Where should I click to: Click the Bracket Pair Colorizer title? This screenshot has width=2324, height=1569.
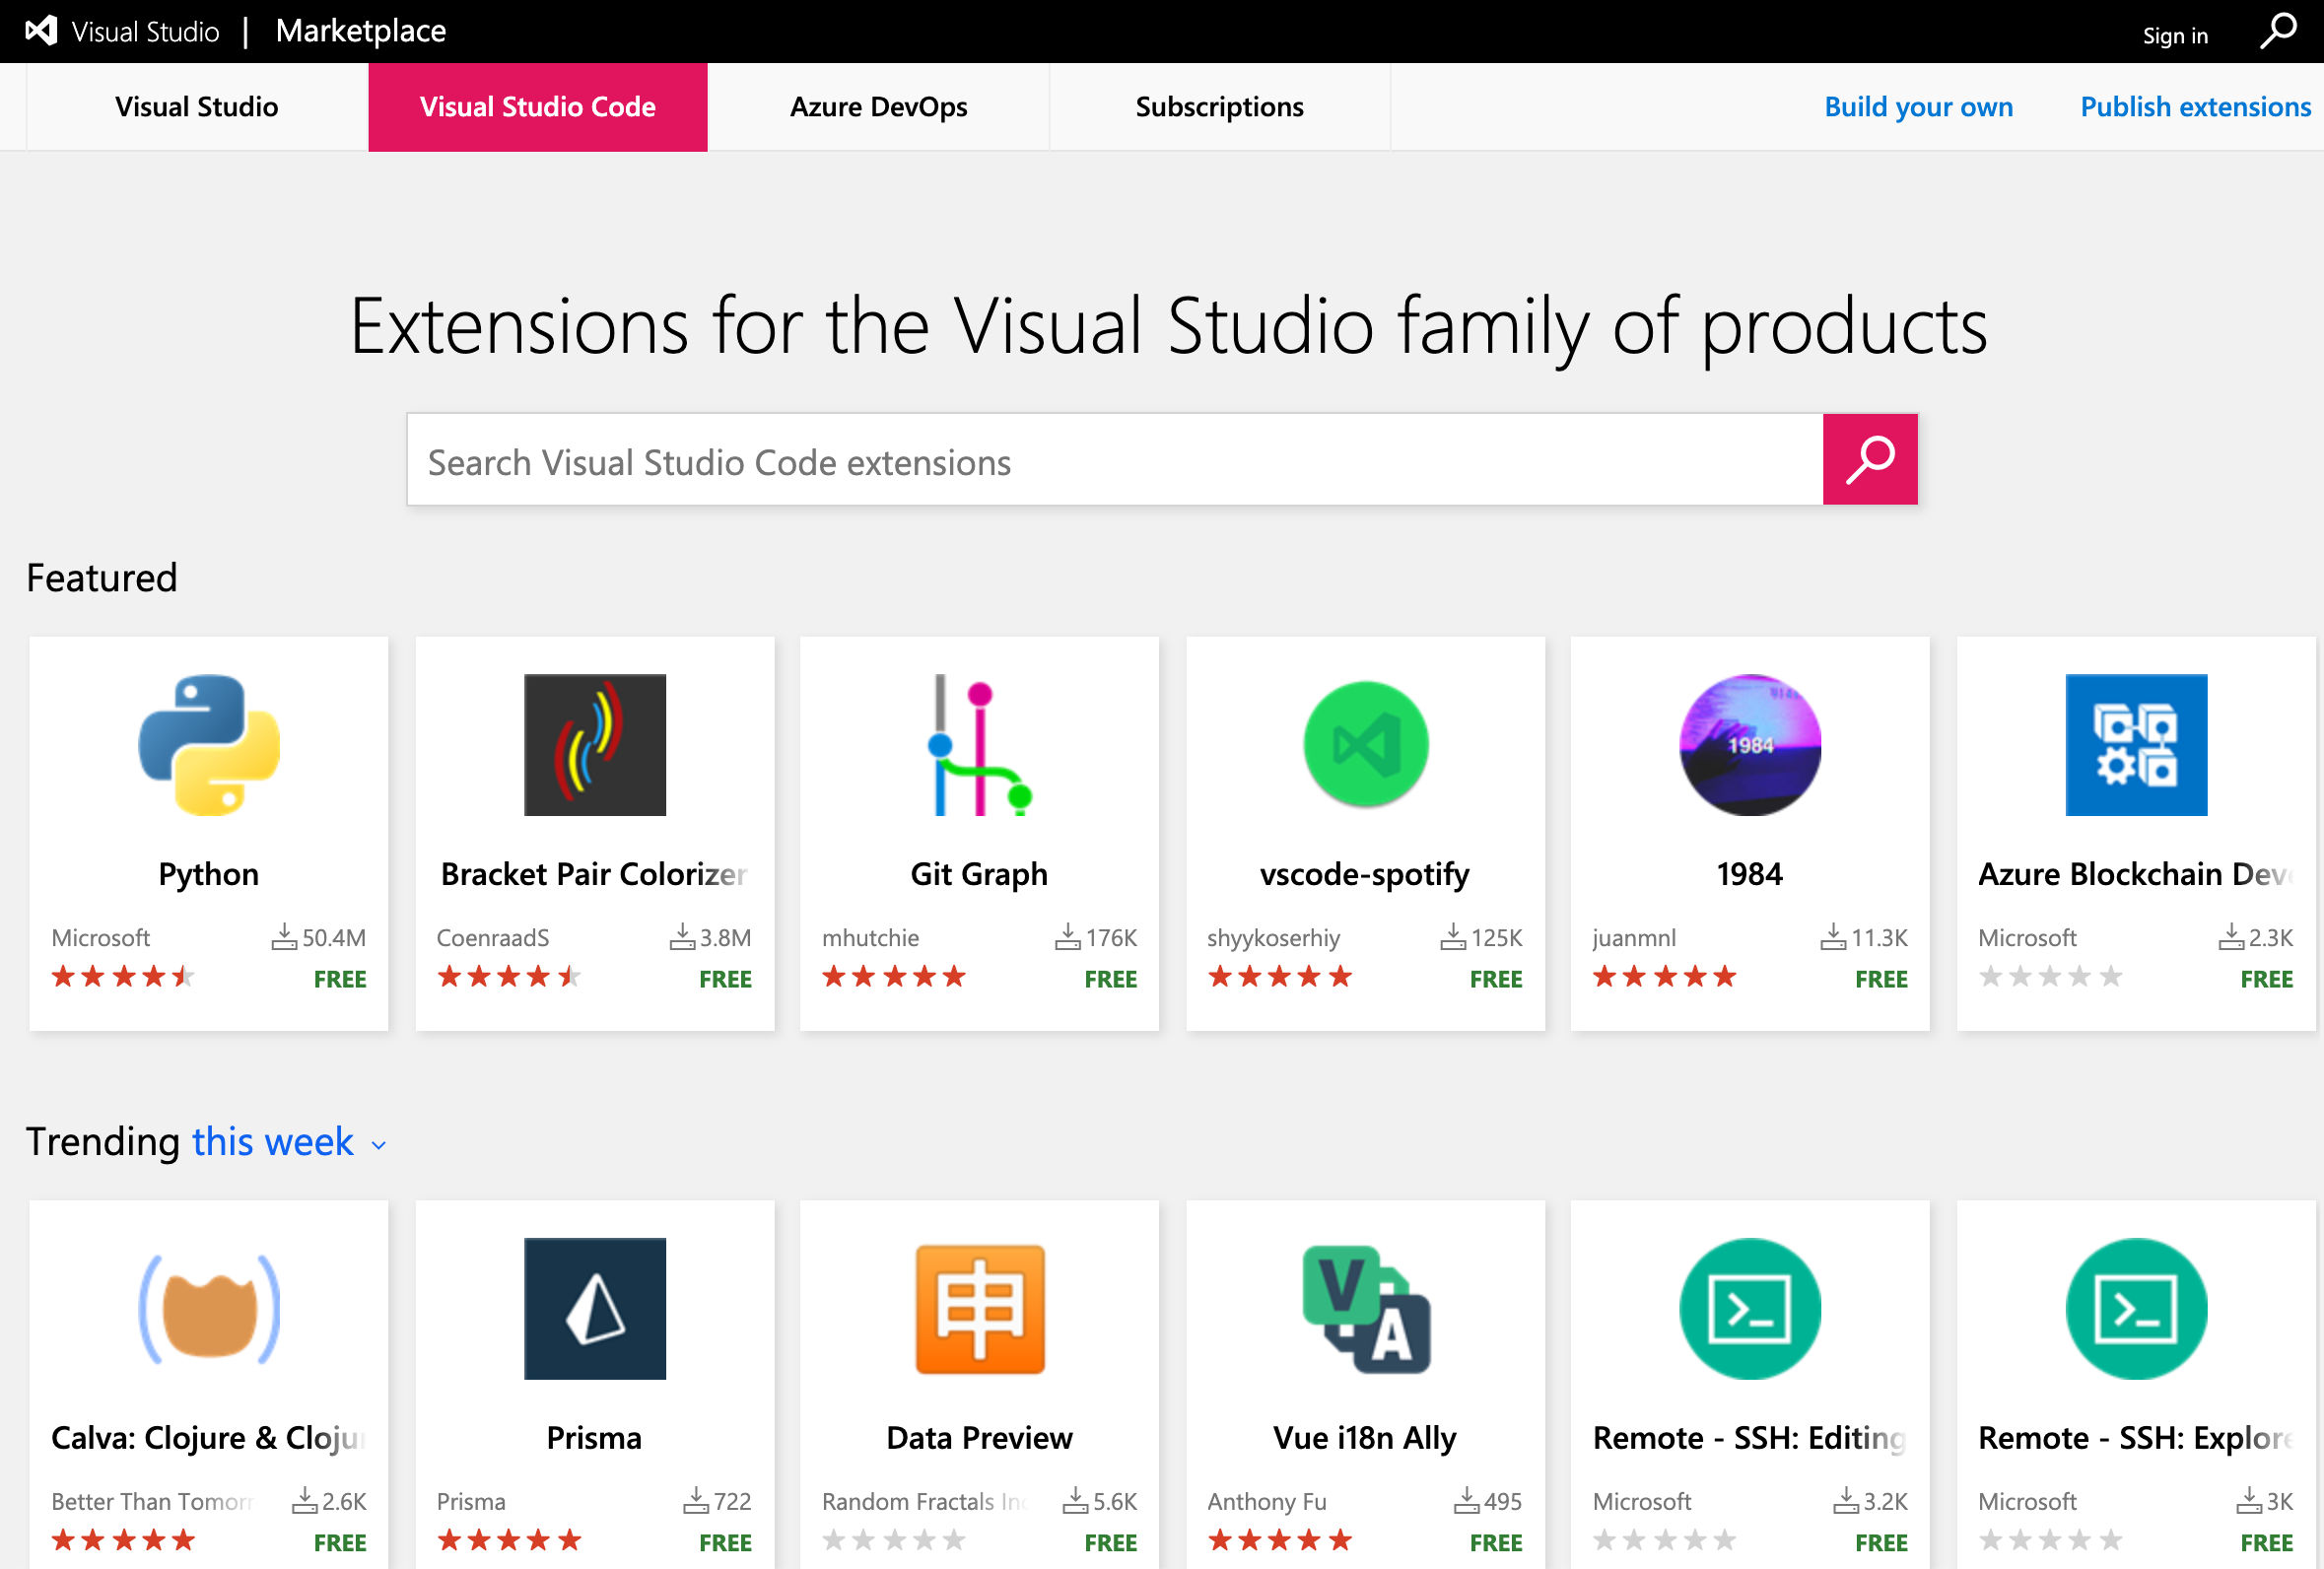click(x=595, y=874)
